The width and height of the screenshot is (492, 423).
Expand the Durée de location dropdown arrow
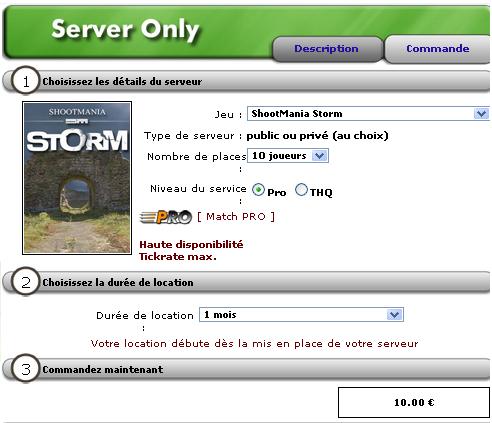pyautogui.click(x=394, y=315)
